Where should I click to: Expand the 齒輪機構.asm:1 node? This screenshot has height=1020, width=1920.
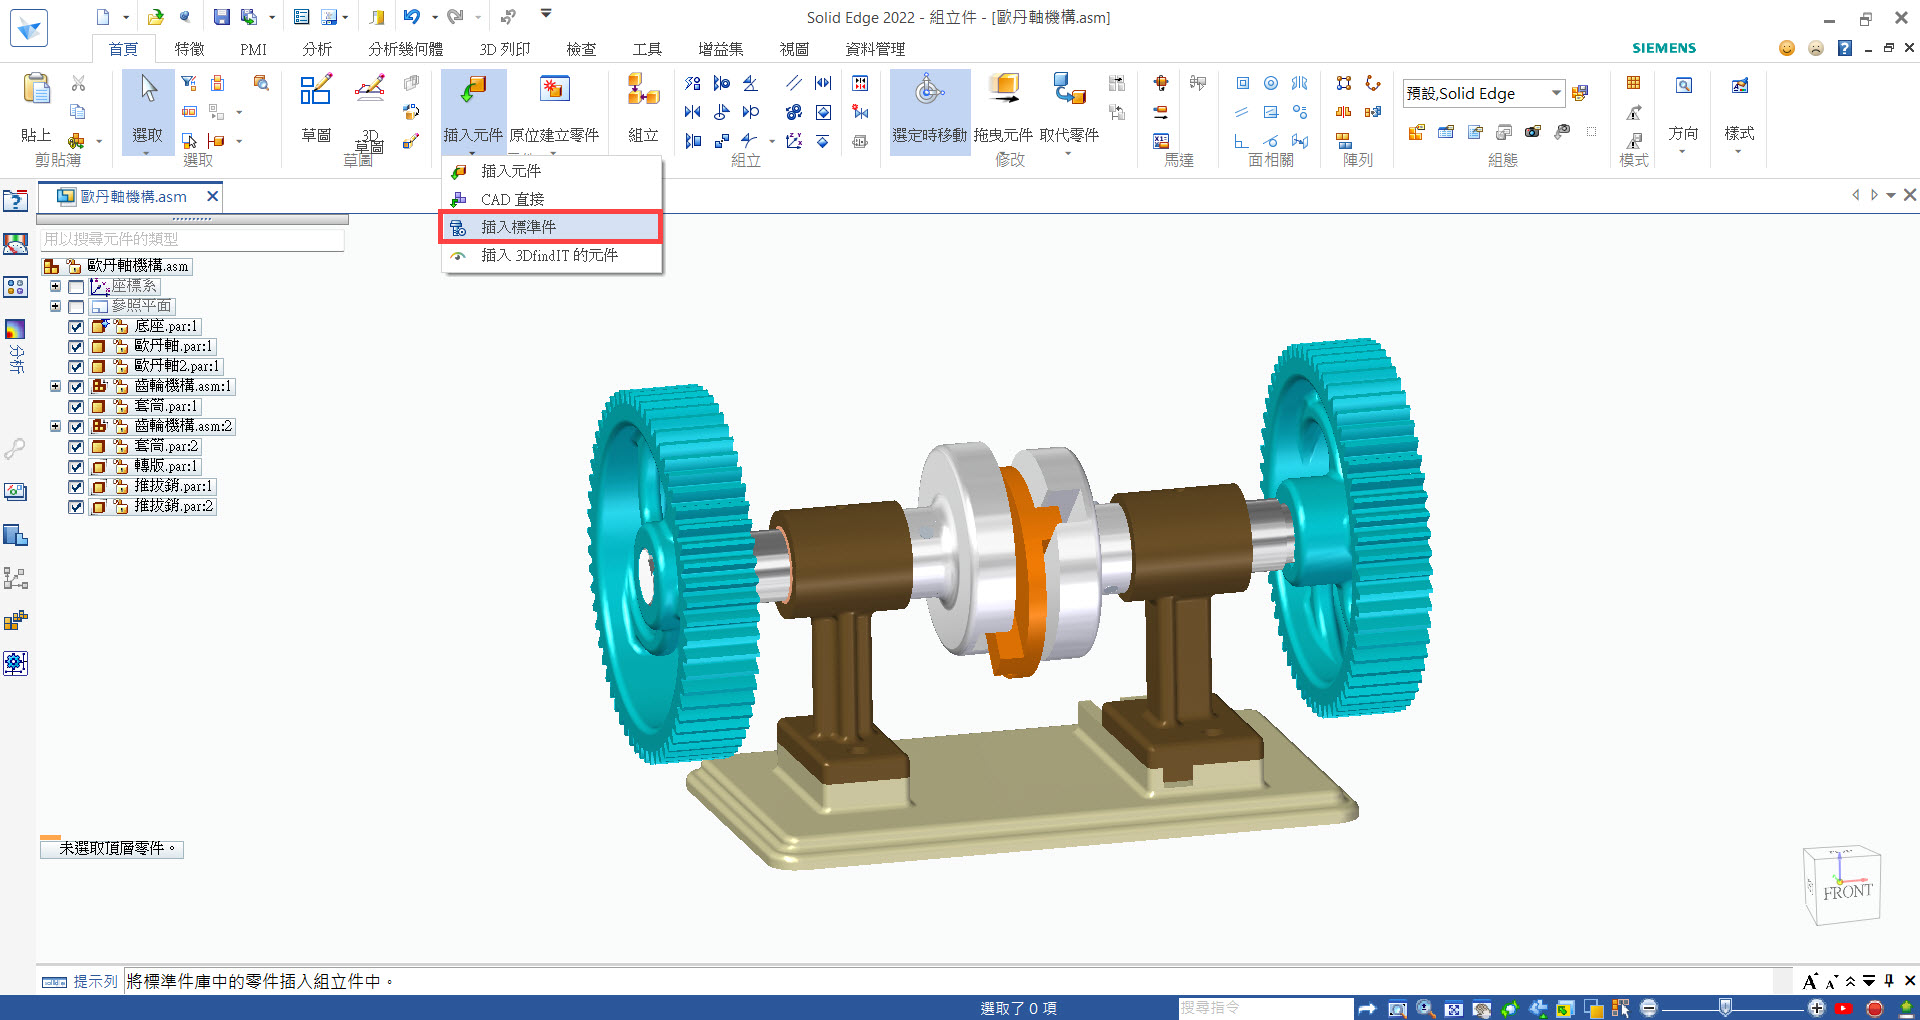click(56, 386)
